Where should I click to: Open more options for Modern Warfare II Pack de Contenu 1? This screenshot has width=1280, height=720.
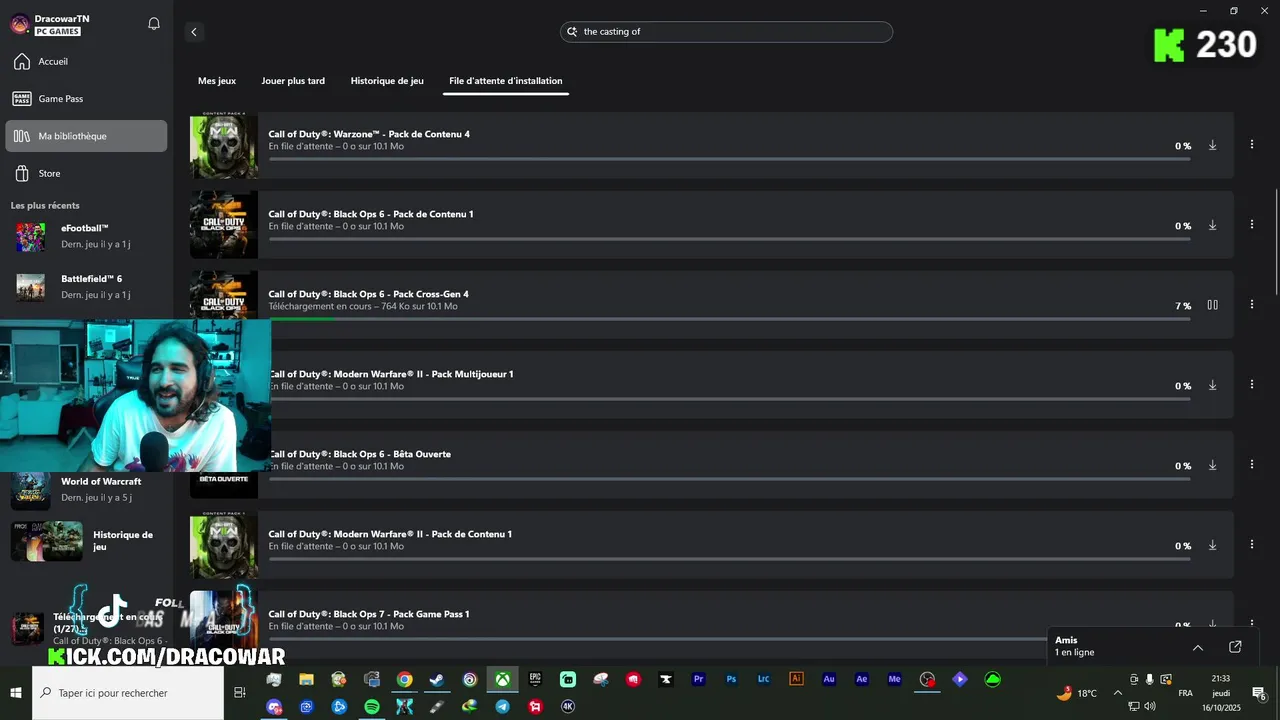tap(1251, 545)
